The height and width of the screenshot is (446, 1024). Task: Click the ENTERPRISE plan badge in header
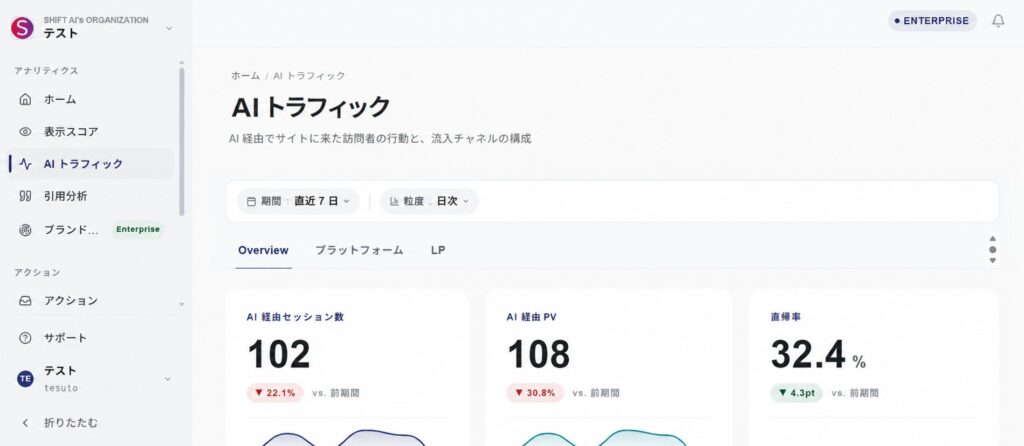[932, 21]
